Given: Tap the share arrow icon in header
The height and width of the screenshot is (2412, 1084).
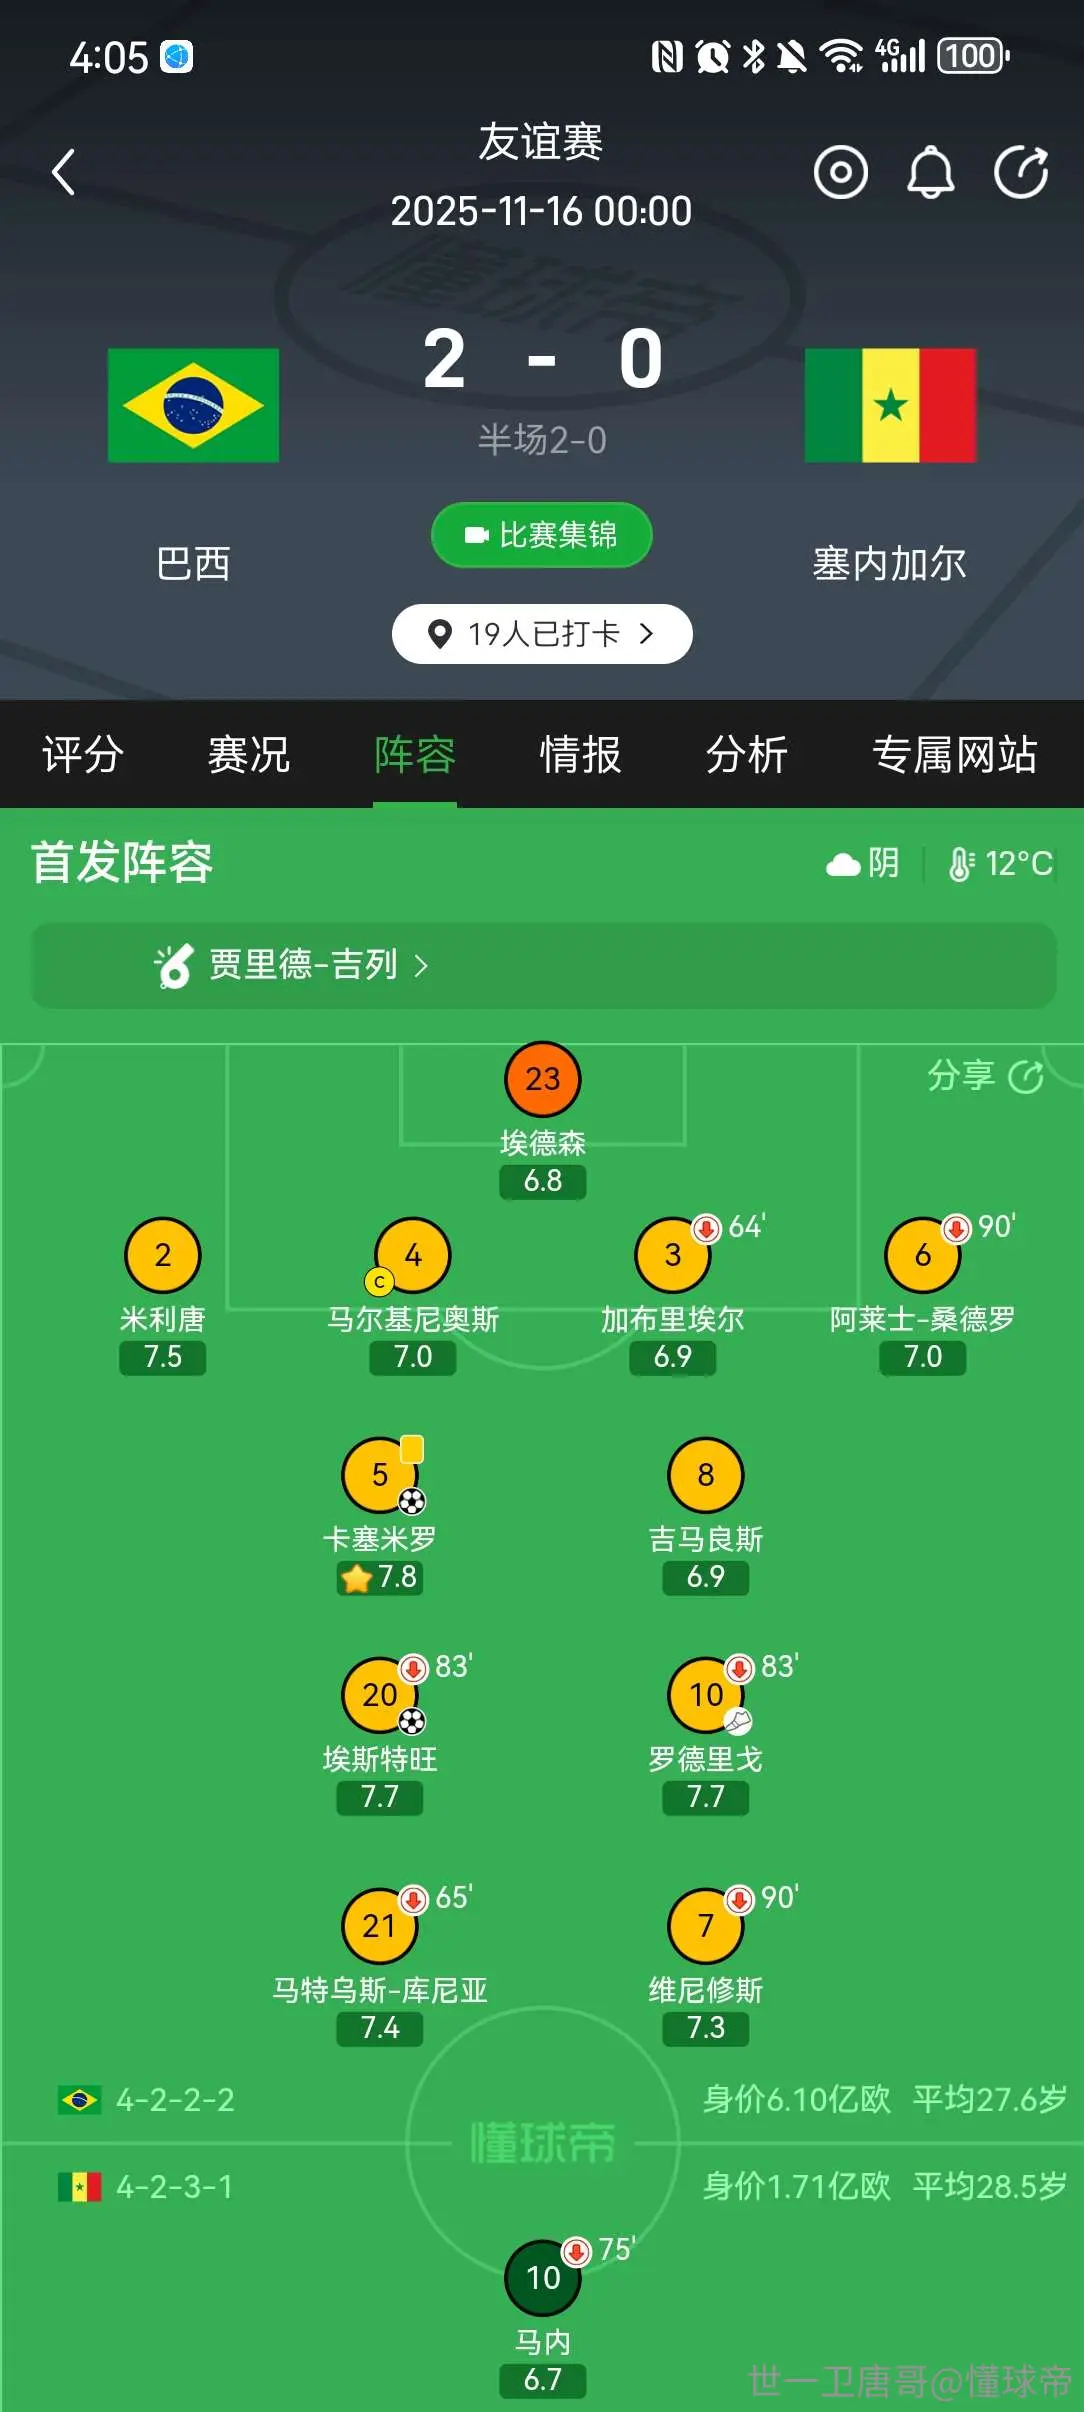Looking at the screenshot, I should 1021,172.
